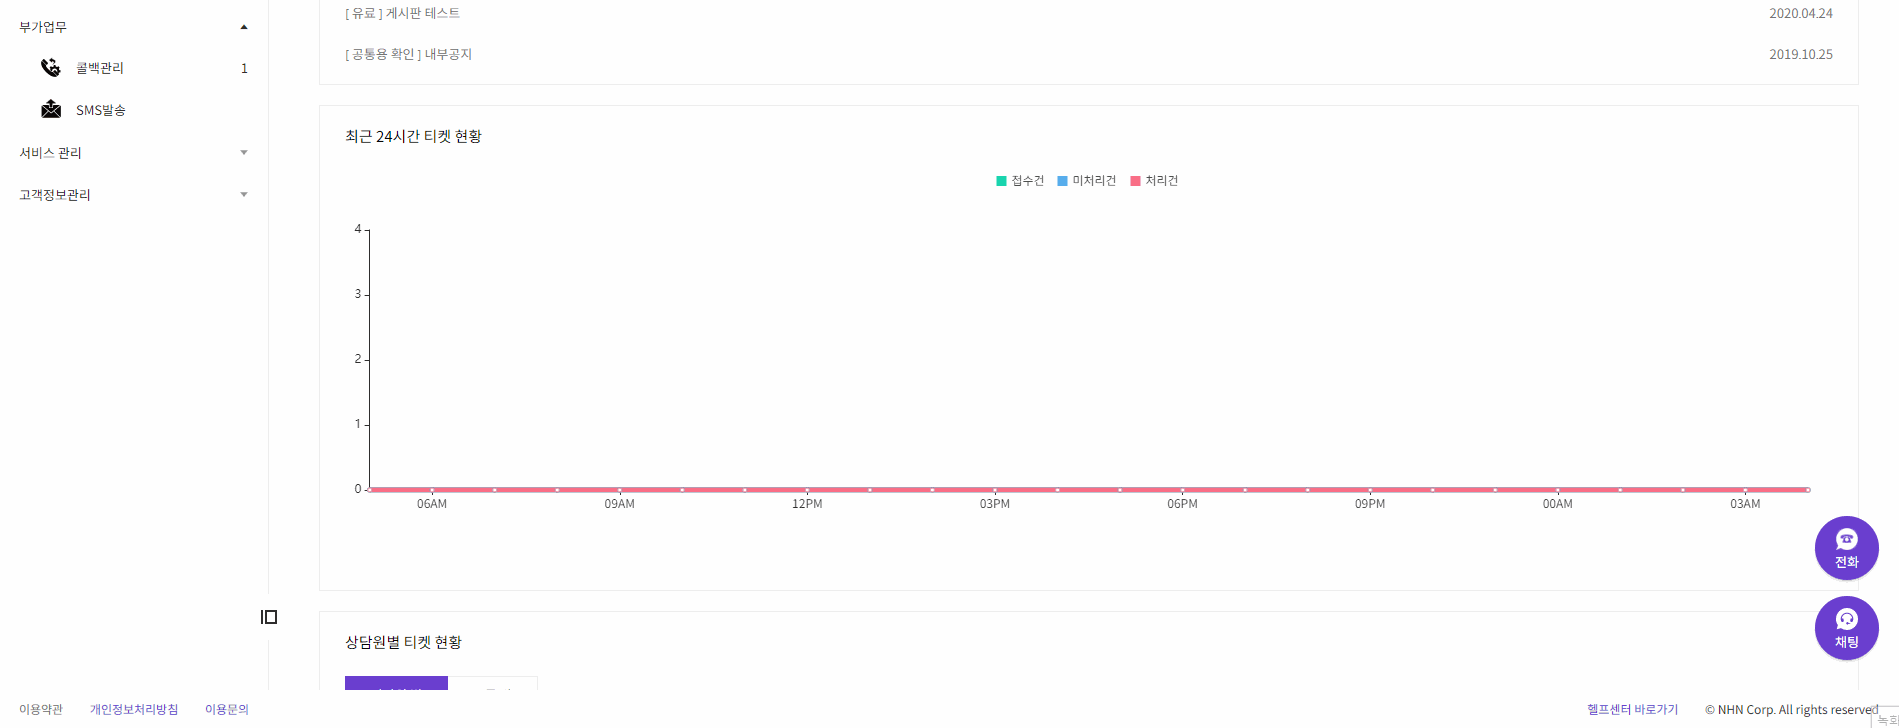The height and width of the screenshot is (728, 1899).
Task: Toggle the 처리건 legend series
Action: click(x=1154, y=181)
